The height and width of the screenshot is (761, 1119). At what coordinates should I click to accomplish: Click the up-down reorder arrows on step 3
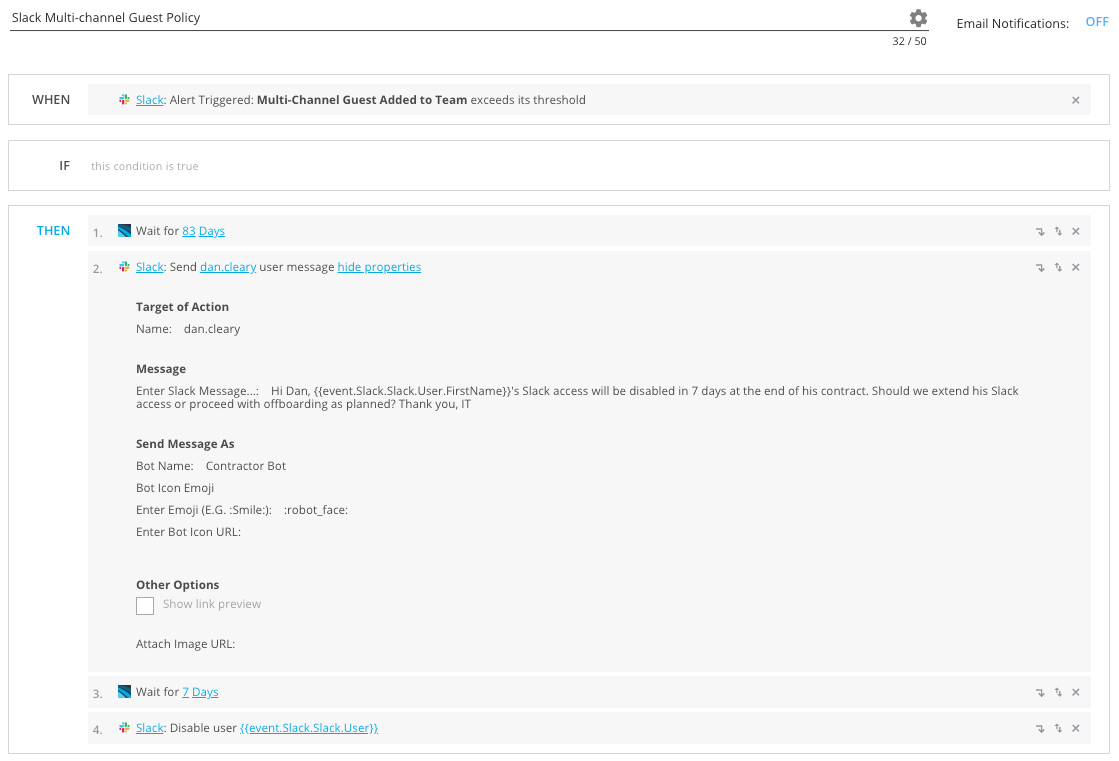click(x=1058, y=692)
